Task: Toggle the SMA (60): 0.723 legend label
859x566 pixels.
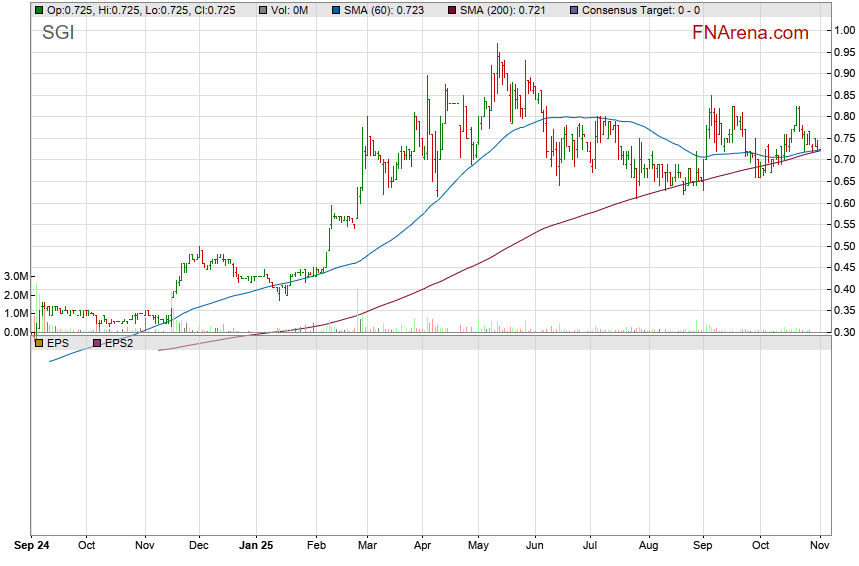Action: [x=379, y=10]
